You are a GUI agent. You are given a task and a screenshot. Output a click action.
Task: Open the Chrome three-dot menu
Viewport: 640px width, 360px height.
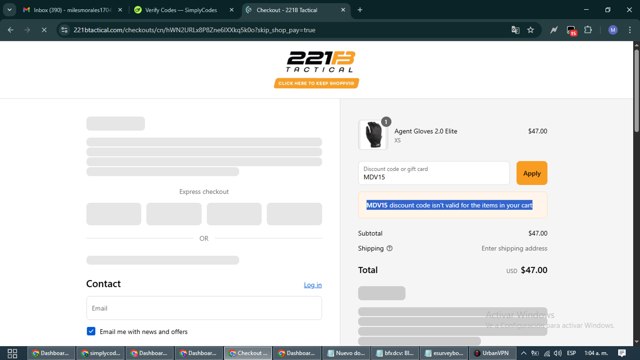point(630,30)
